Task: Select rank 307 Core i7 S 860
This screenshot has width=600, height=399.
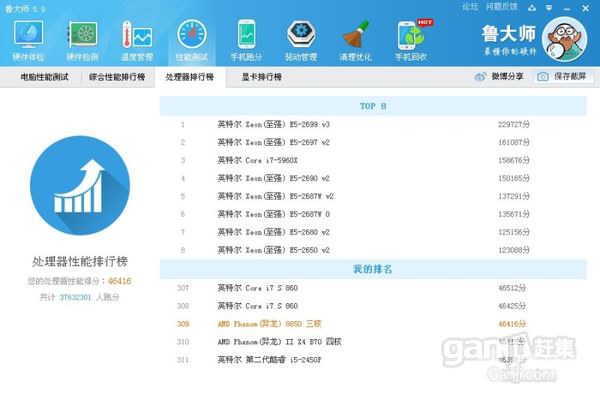Action: coord(373,288)
